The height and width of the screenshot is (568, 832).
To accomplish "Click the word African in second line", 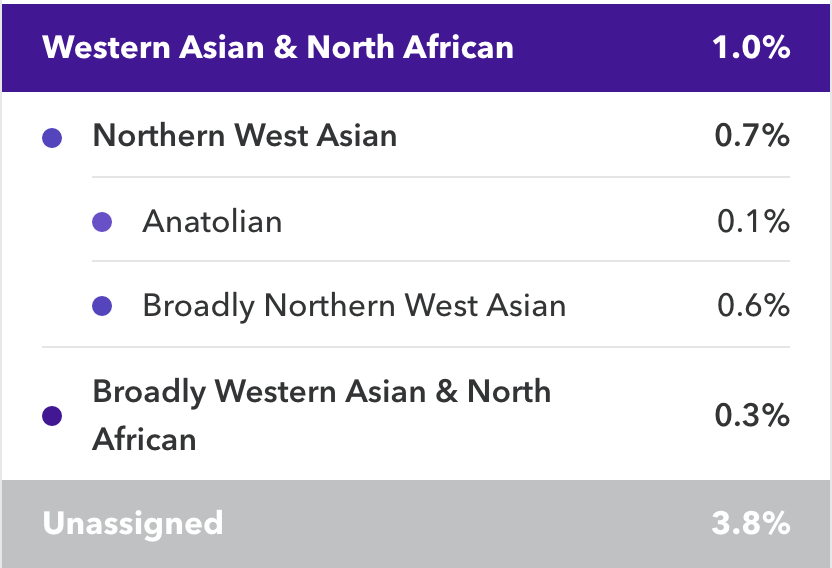I will point(143,439).
